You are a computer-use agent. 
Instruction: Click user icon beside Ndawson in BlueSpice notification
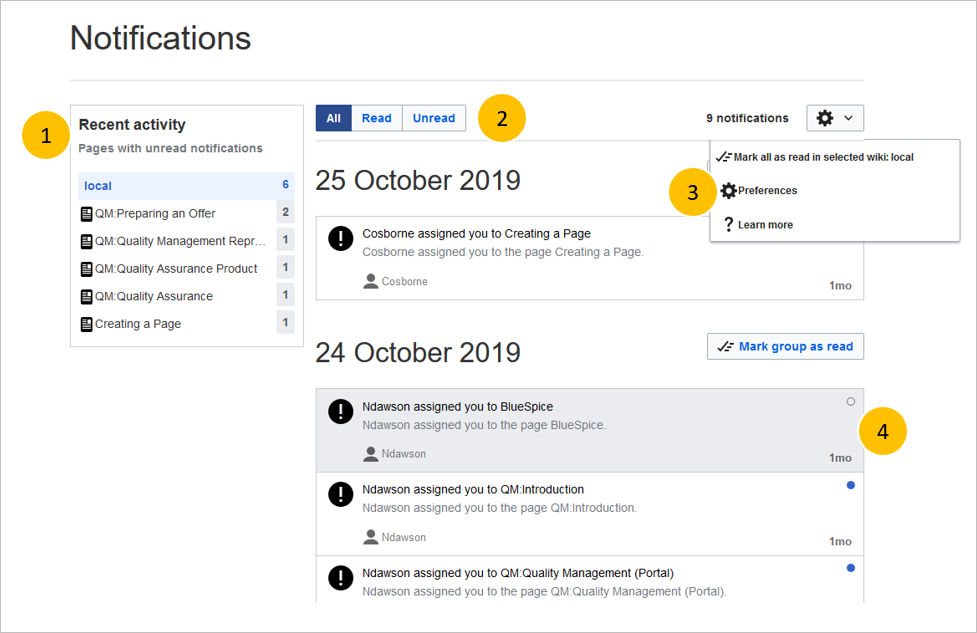[371, 454]
